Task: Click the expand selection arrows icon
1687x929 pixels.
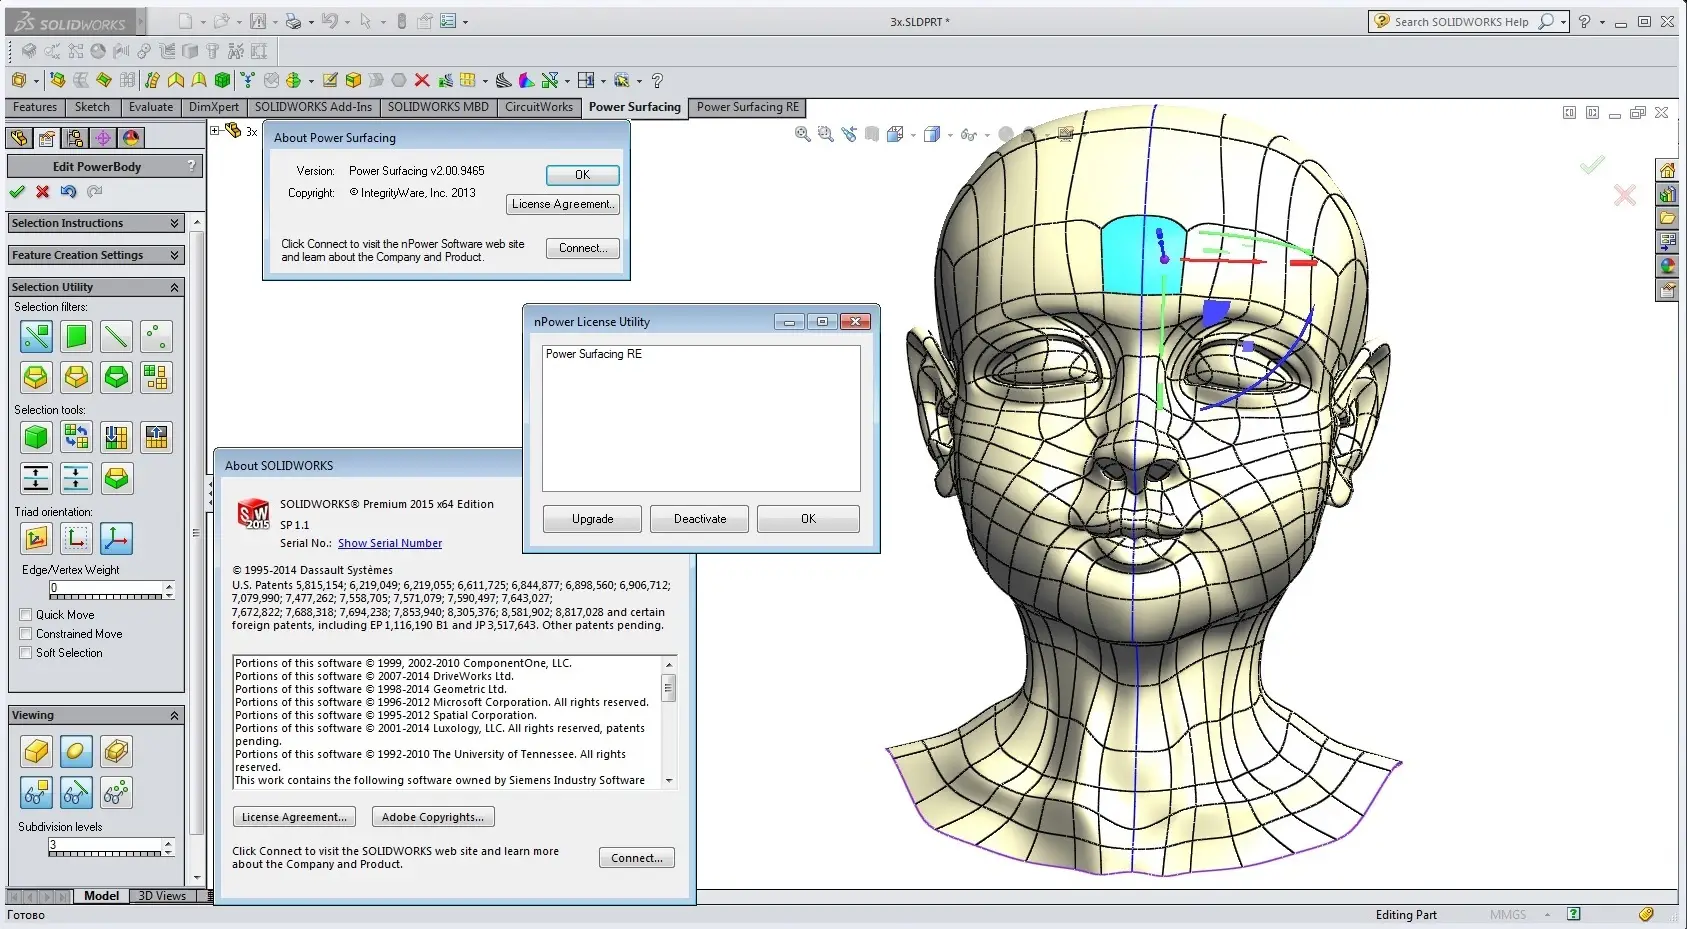Action: 36,478
